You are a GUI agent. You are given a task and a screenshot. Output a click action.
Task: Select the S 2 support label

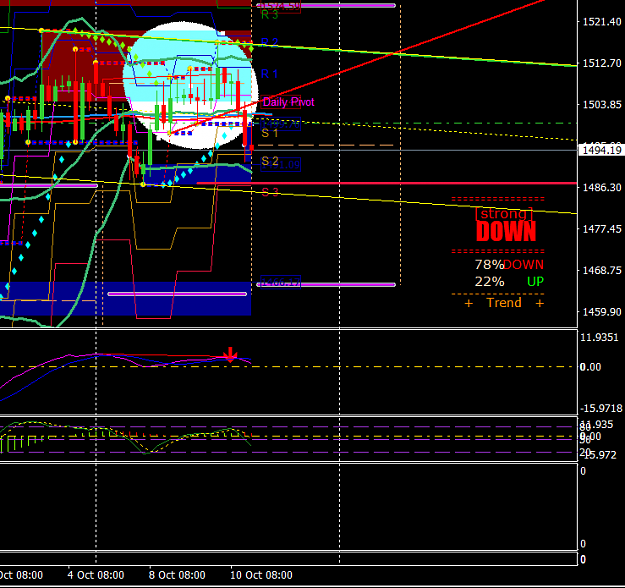[x=269, y=161]
